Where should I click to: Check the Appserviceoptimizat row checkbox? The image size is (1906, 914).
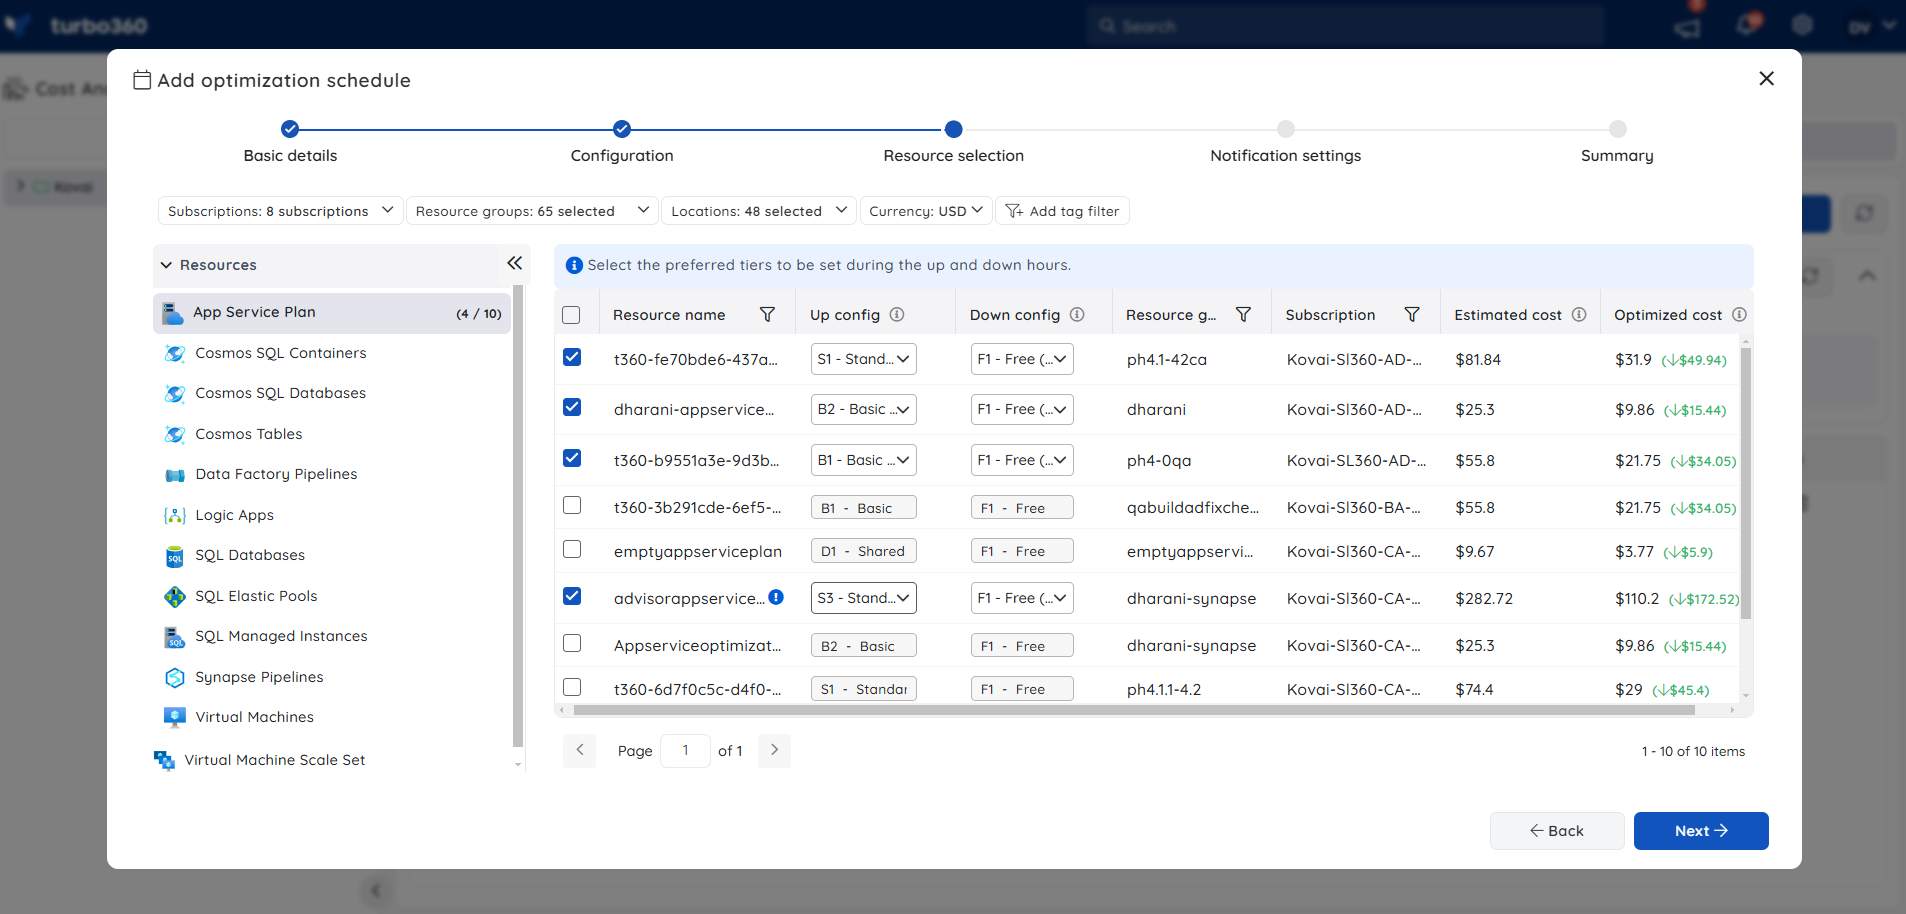(572, 643)
